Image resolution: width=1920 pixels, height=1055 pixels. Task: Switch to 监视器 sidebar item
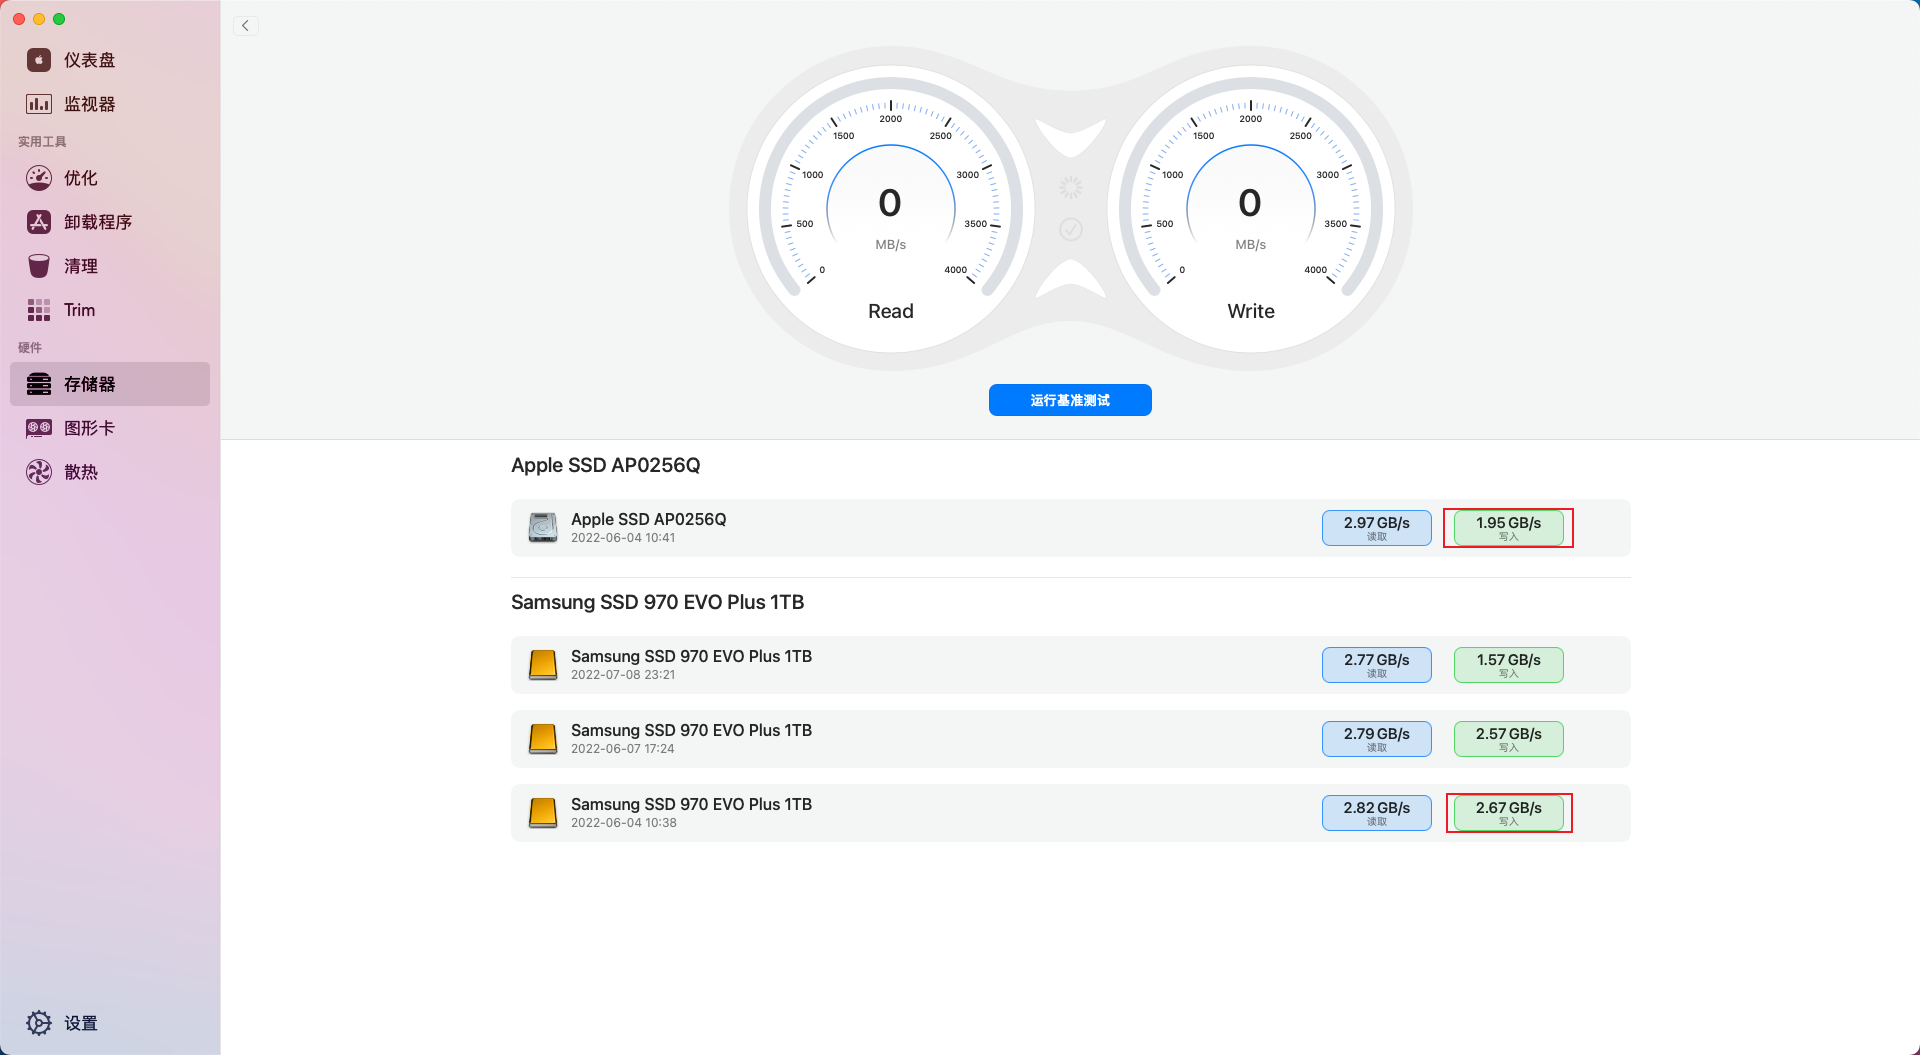[110, 104]
